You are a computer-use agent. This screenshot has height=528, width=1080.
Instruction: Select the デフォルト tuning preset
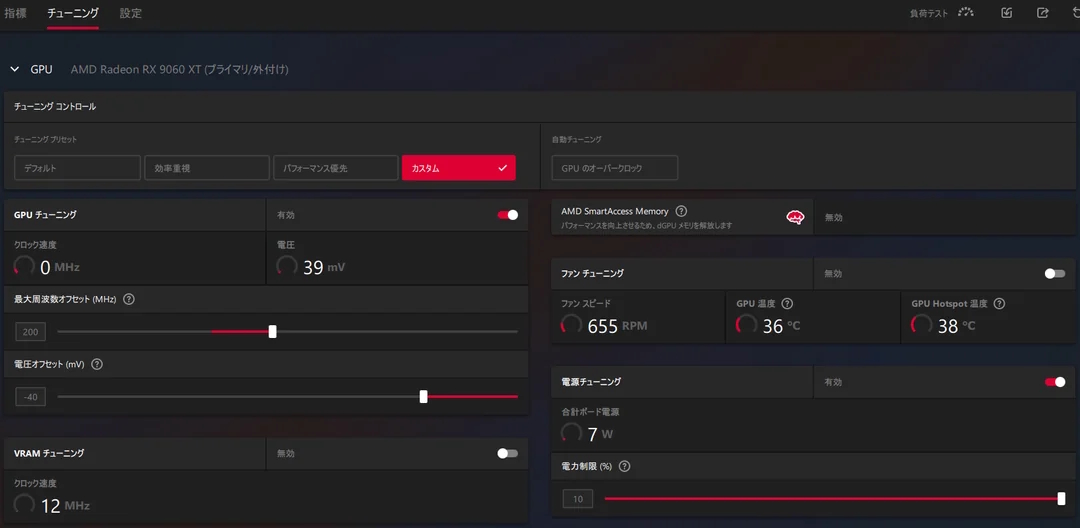click(x=77, y=168)
